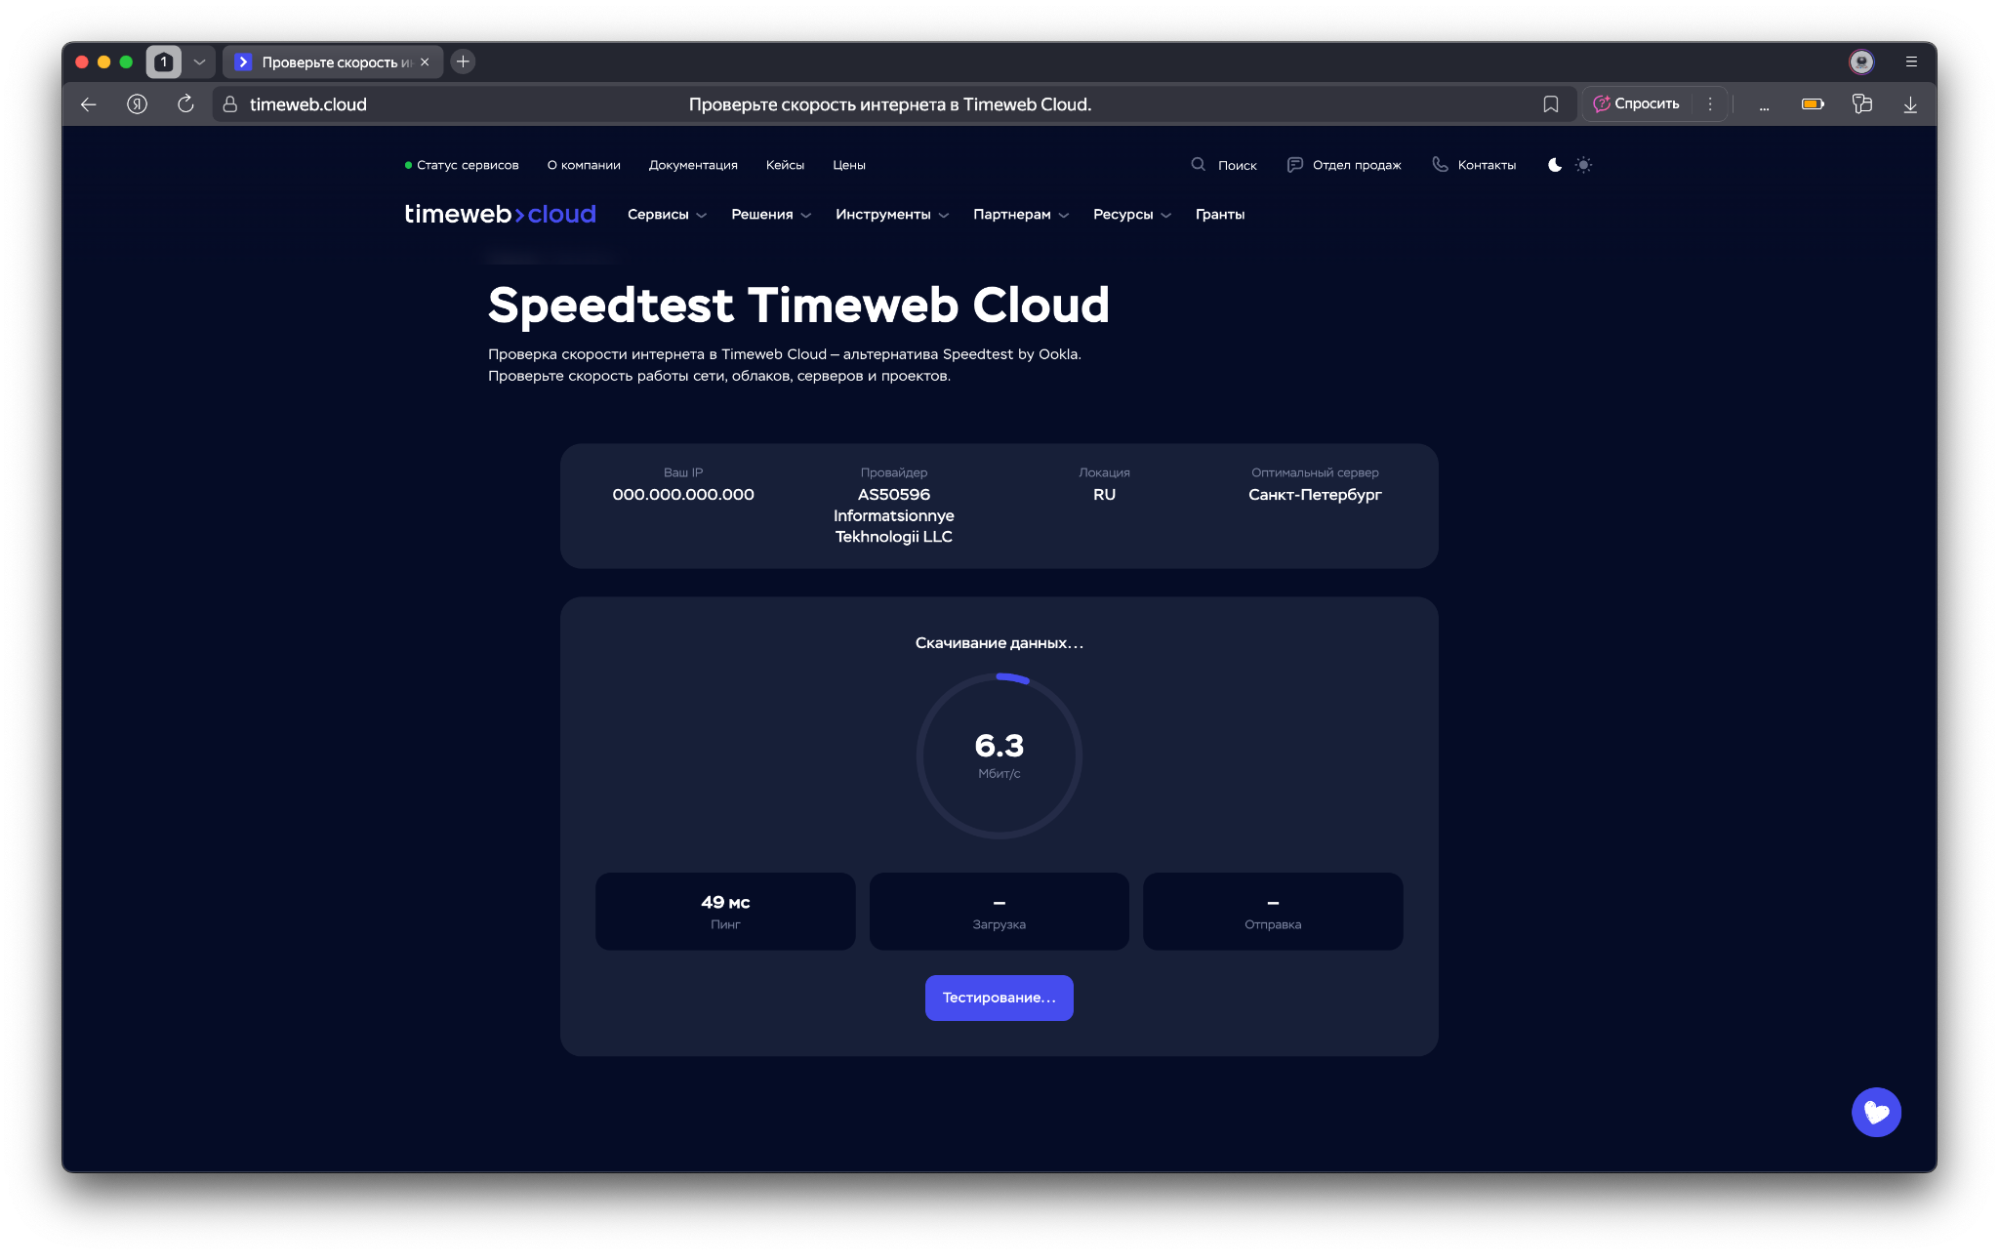1999x1255 pixels.
Task: Click the Speedtest Timeweb Cloud heading
Action: point(799,305)
